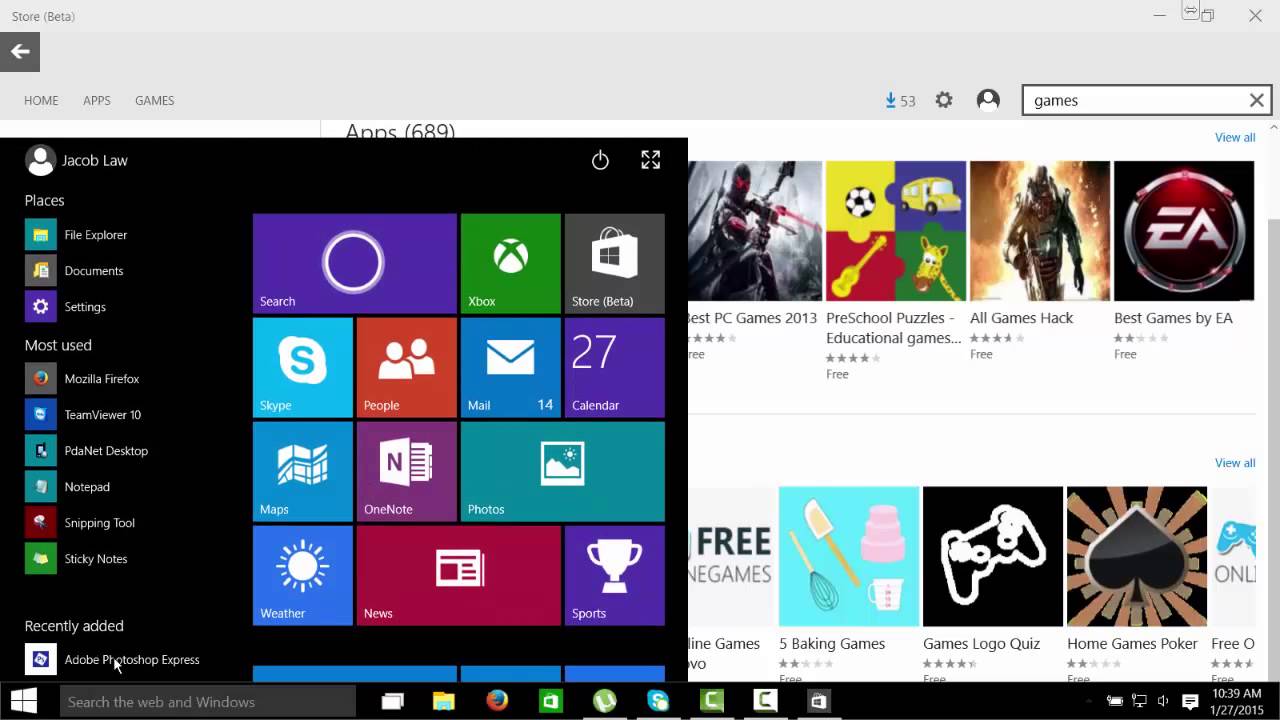This screenshot has width=1280, height=720.
Task: Open the News tile
Action: (x=459, y=575)
